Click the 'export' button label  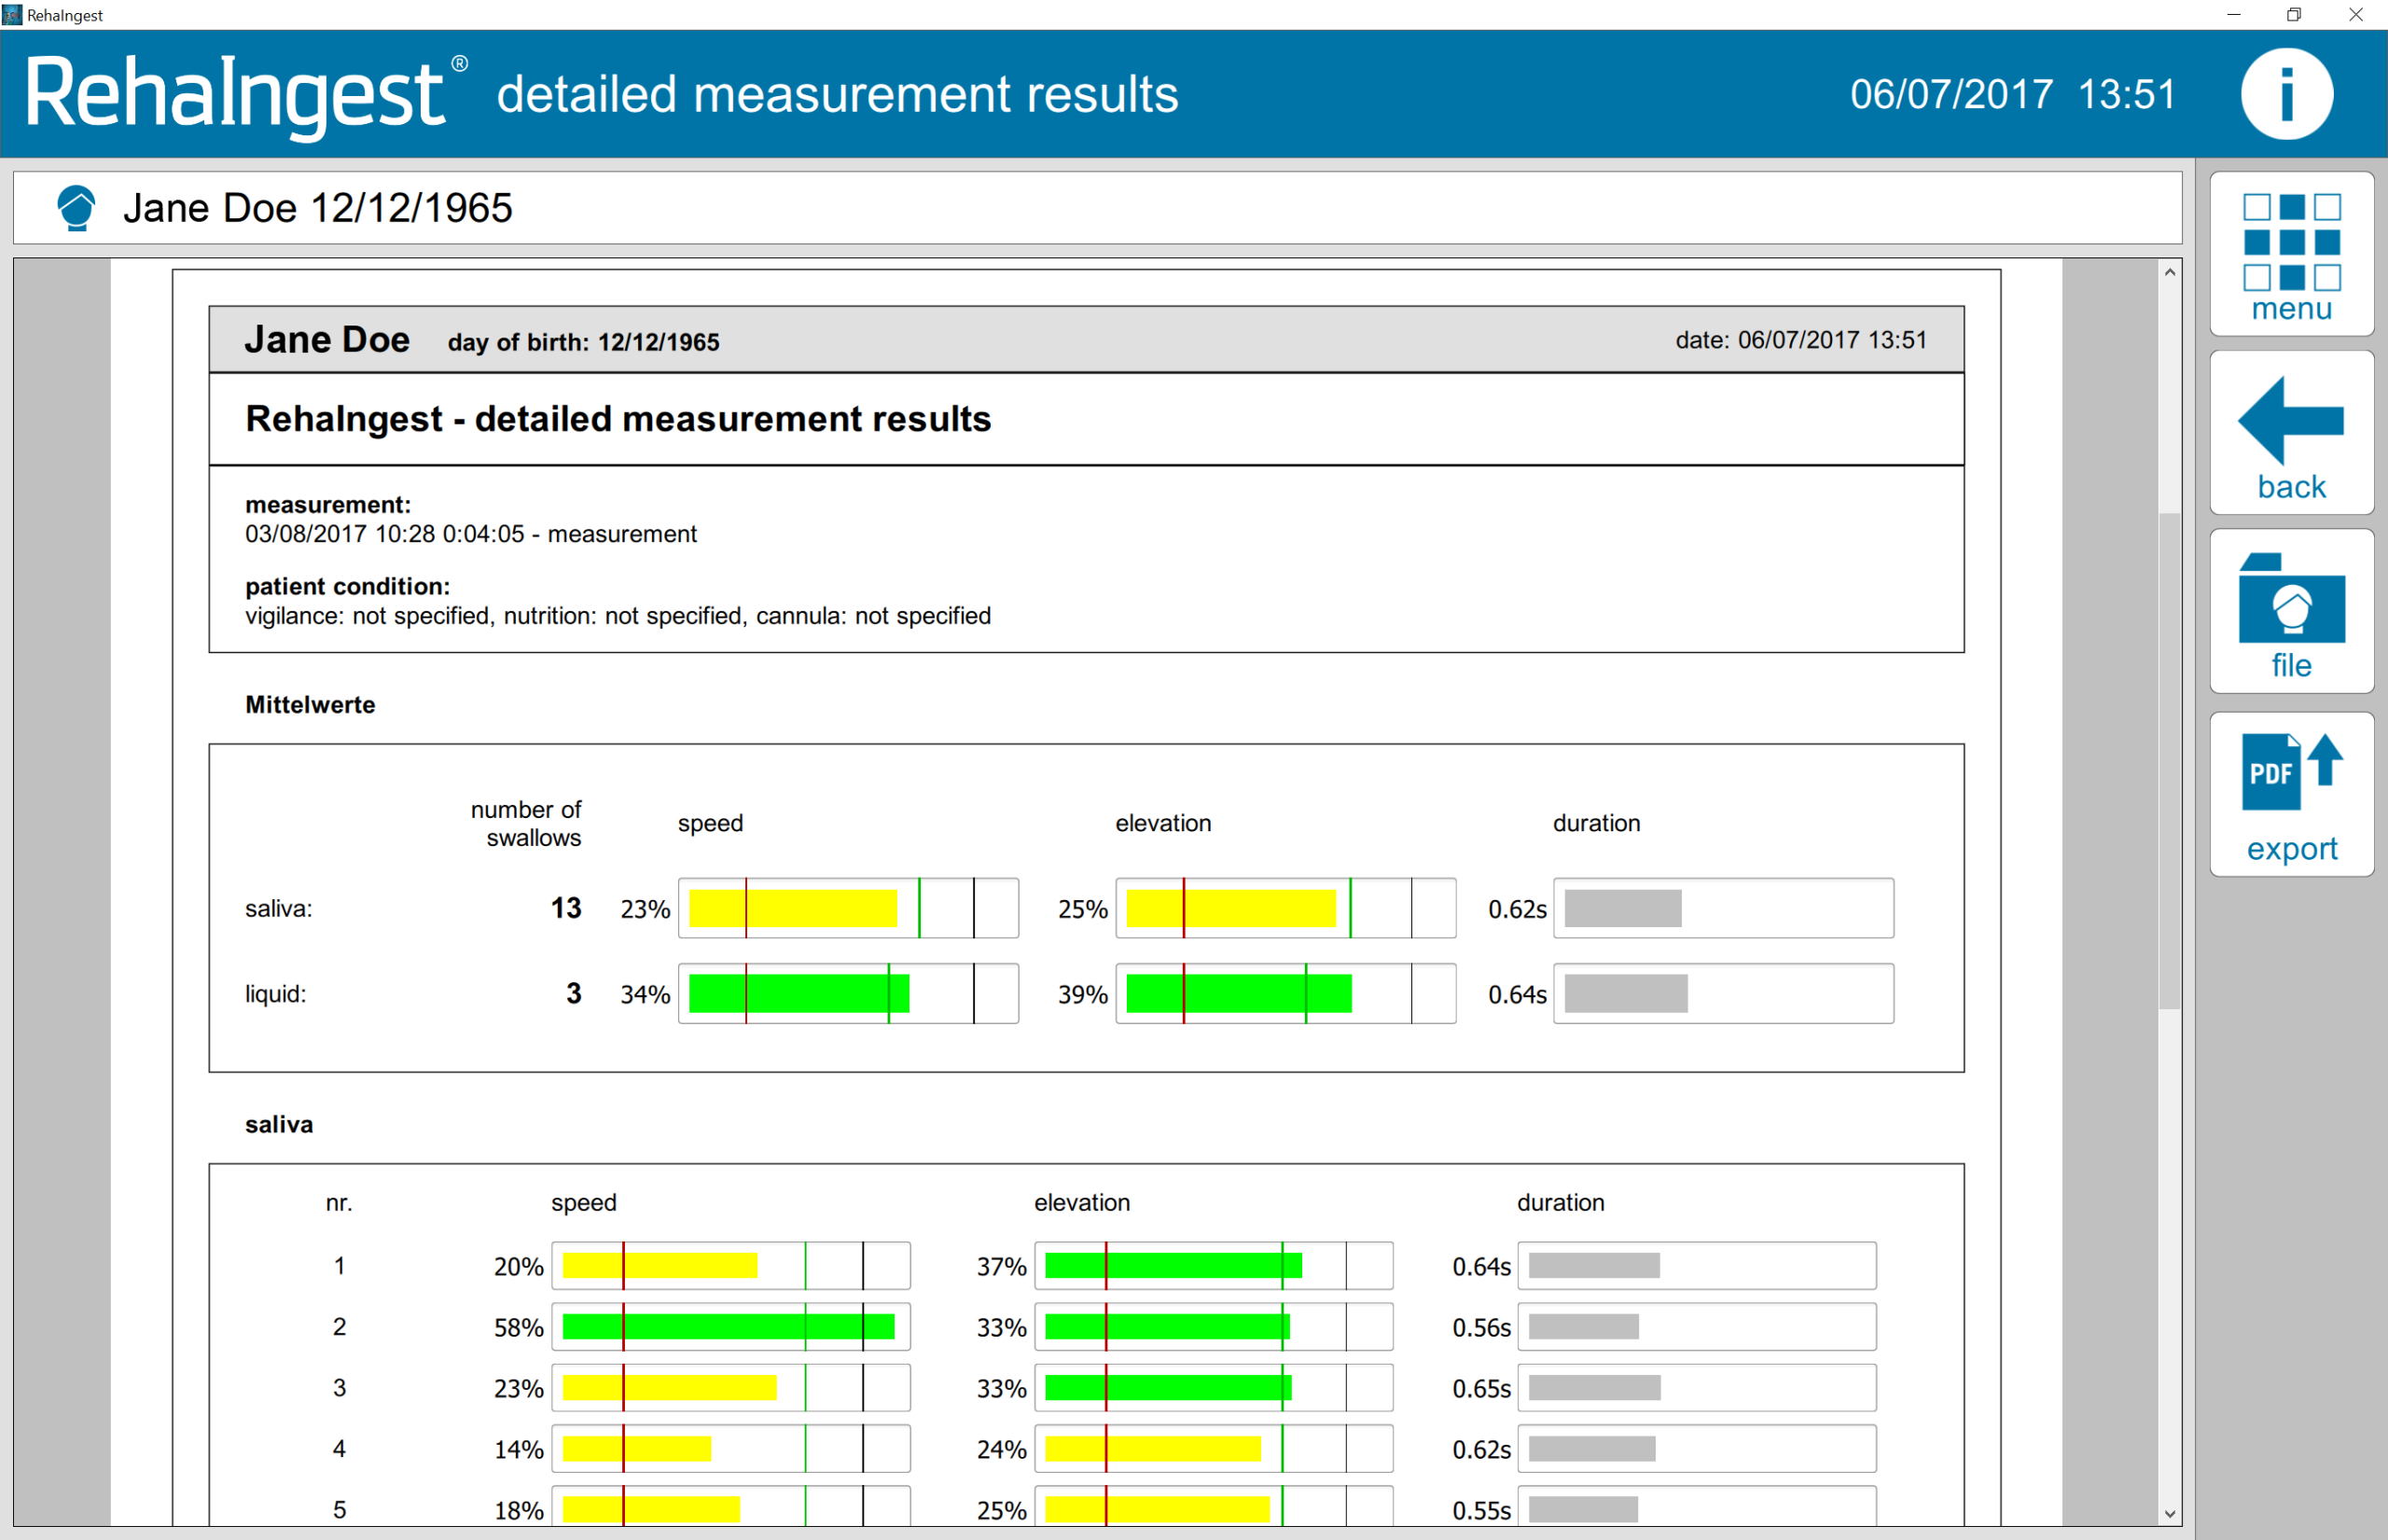[2291, 849]
